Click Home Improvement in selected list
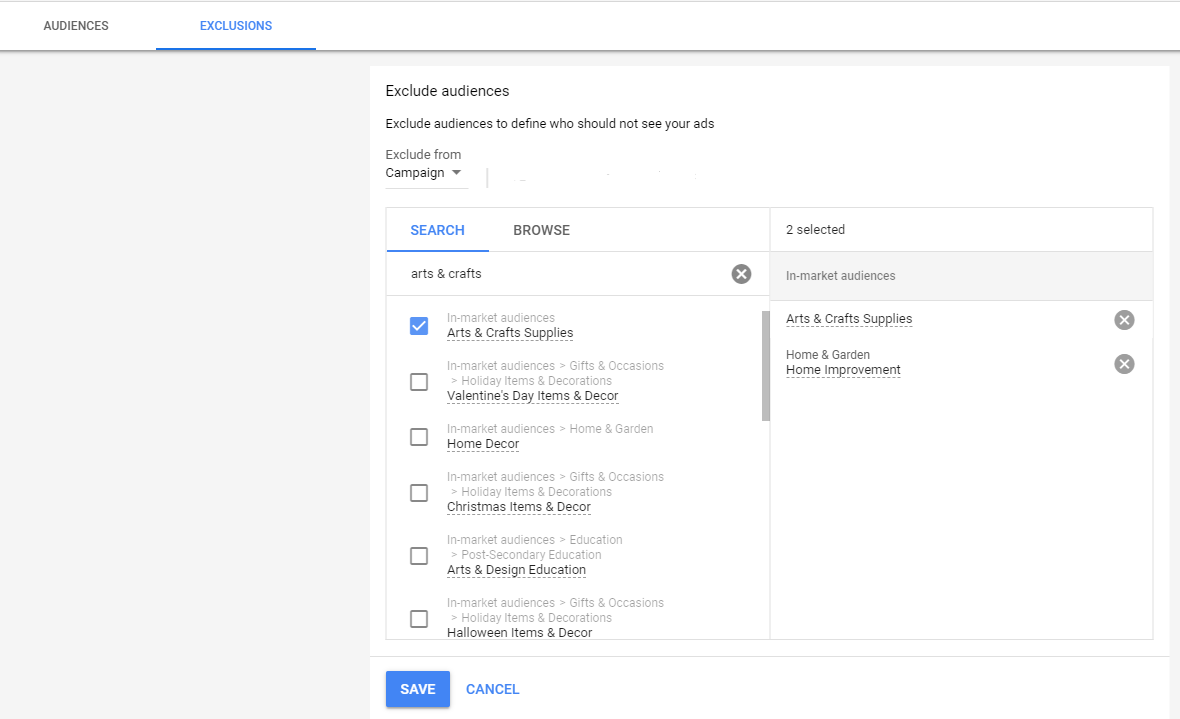This screenshot has width=1180, height=719. 843,370
